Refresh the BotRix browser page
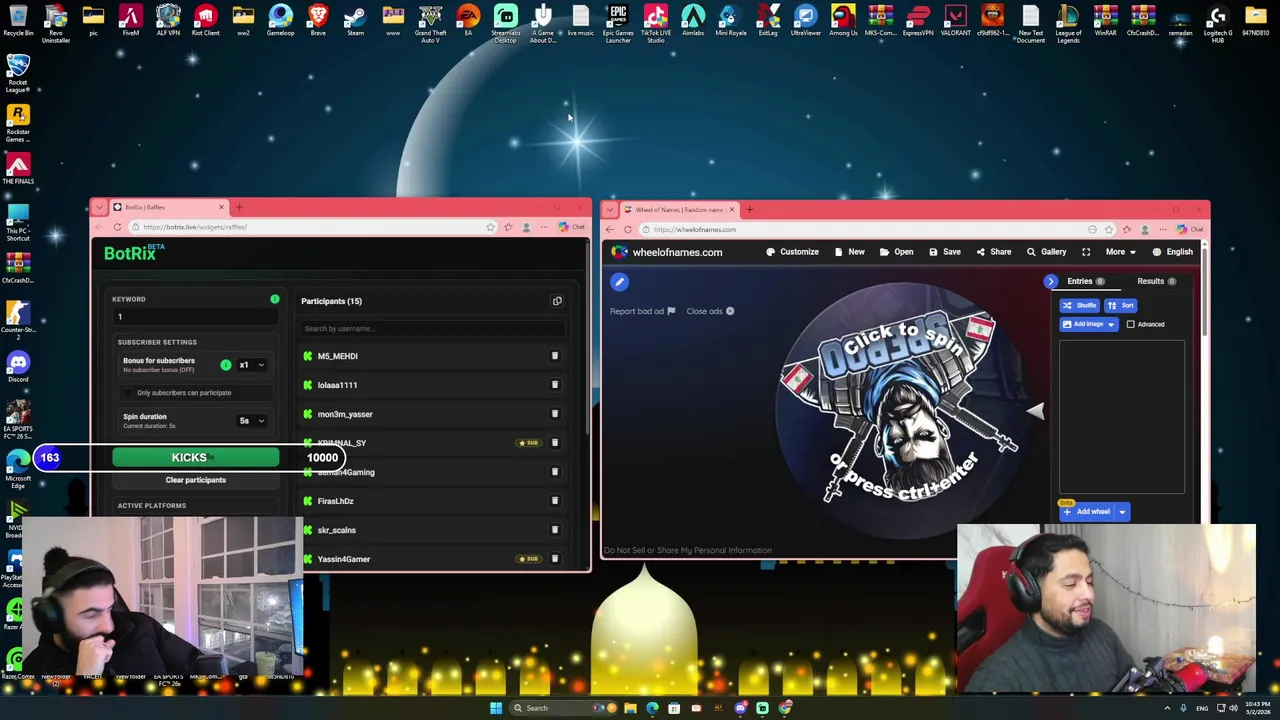The height and width of the screenshot is (720, 1280). pos(117,227)
